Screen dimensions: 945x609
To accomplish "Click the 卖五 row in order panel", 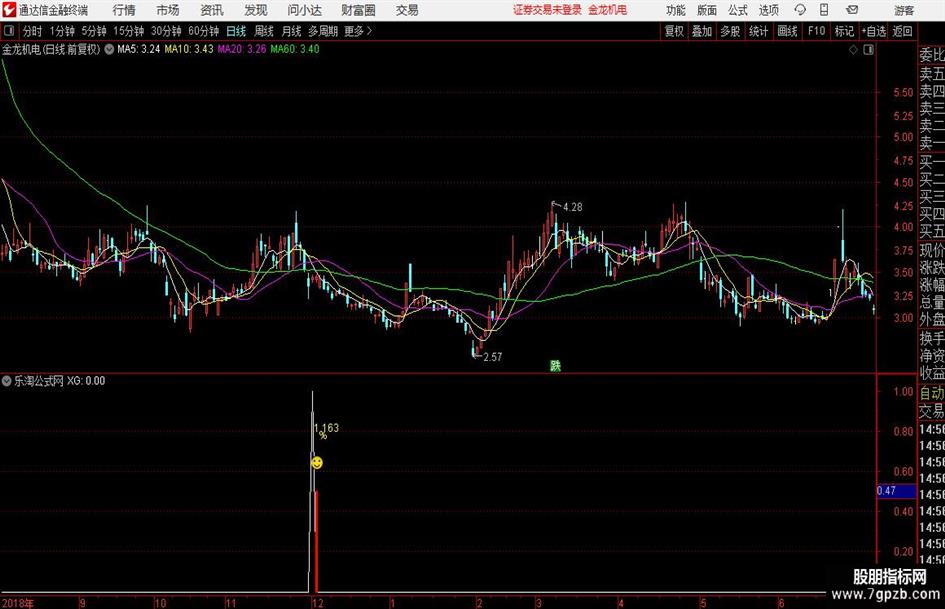I will tap(932, 74).
